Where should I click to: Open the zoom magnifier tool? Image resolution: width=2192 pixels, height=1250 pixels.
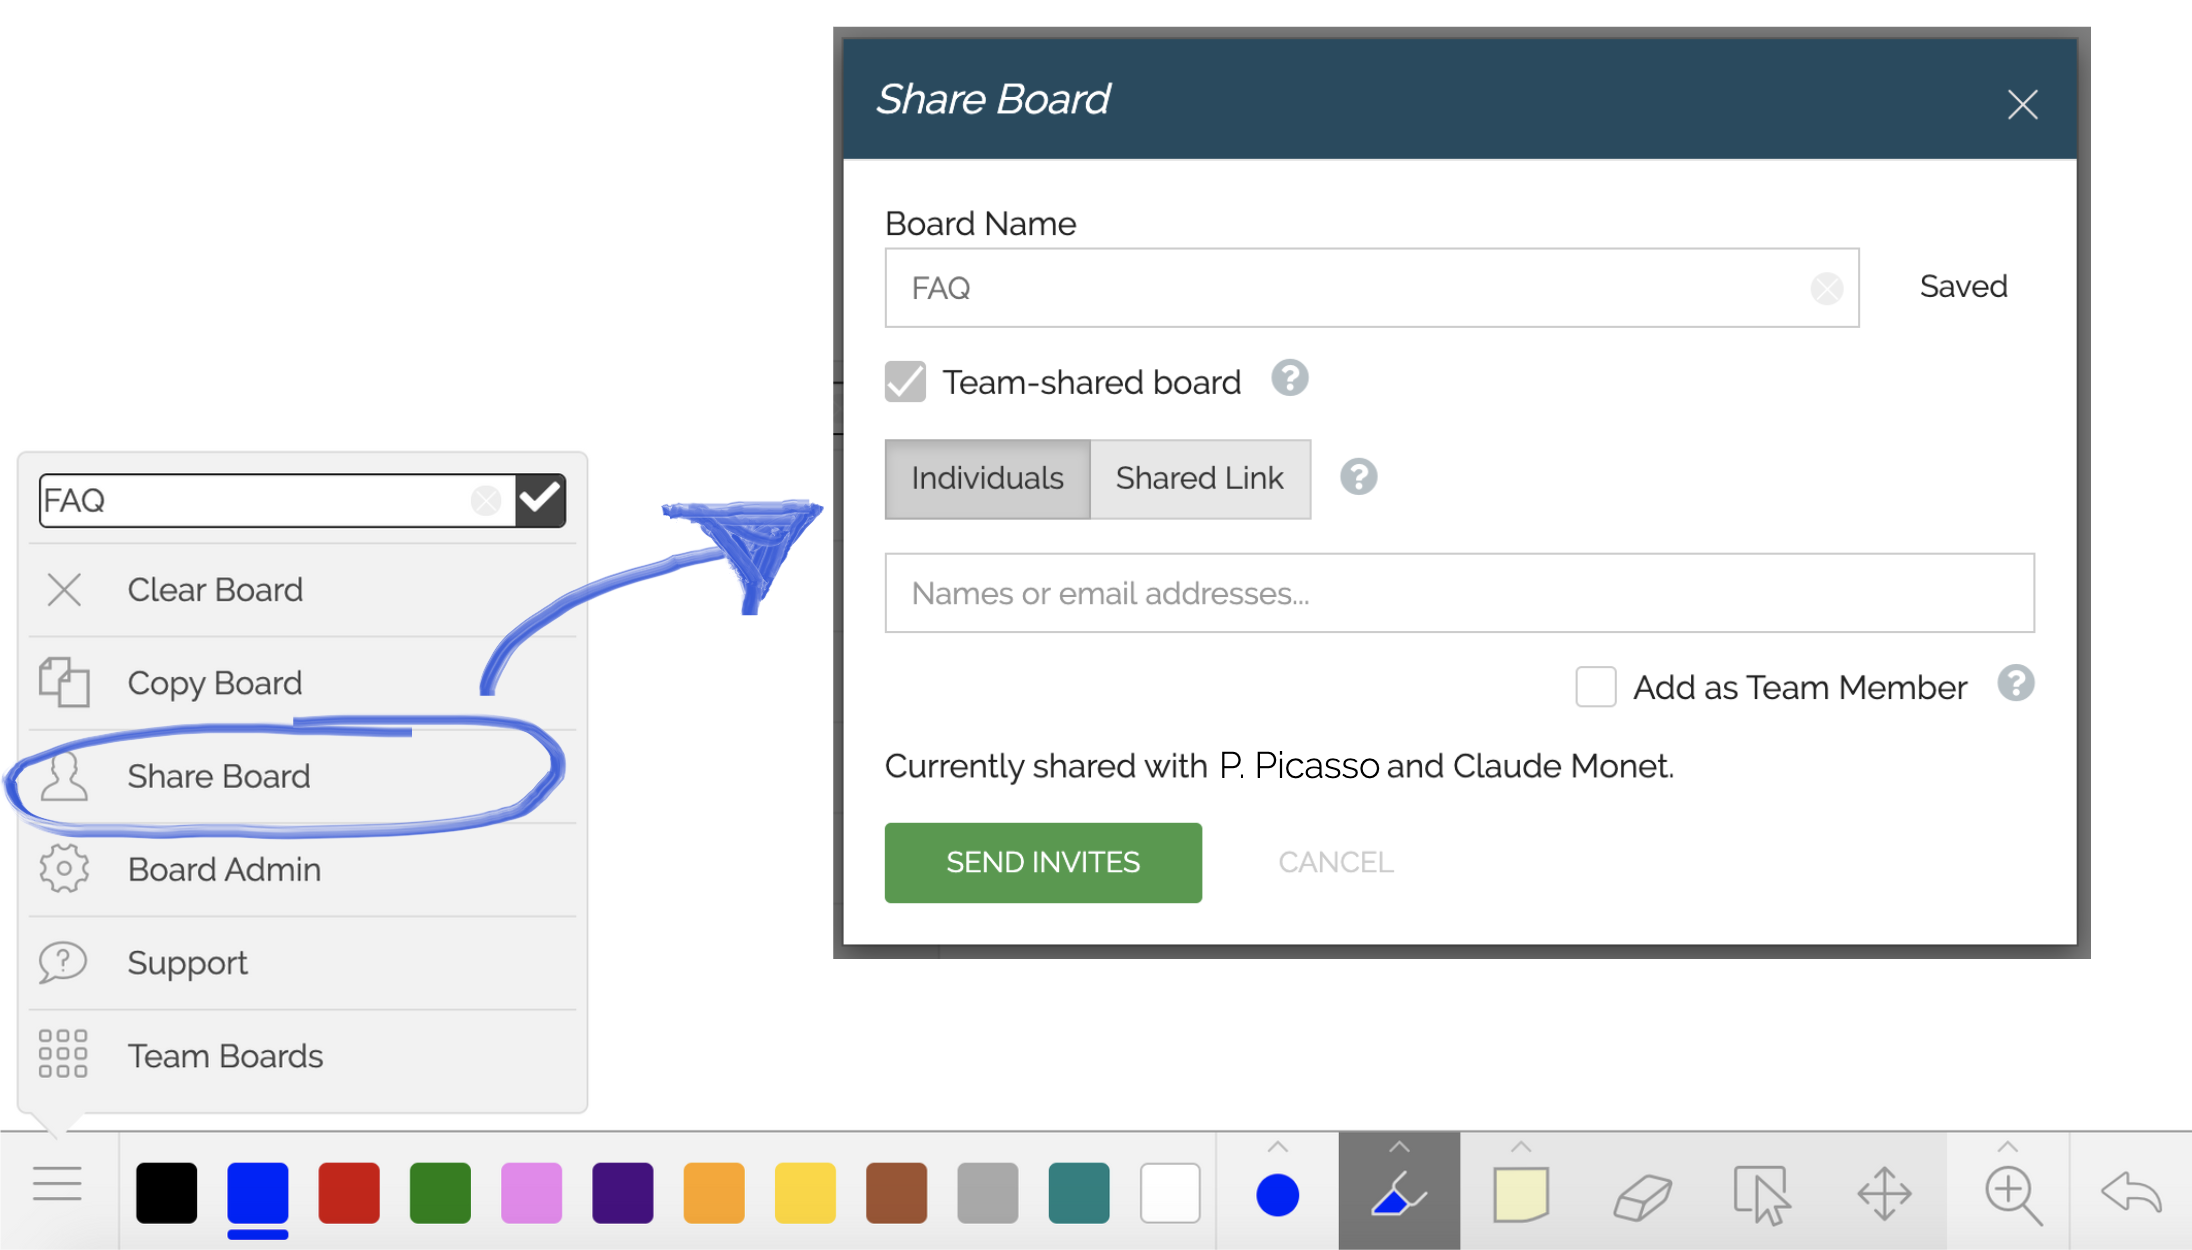tap(2011, 1194)
